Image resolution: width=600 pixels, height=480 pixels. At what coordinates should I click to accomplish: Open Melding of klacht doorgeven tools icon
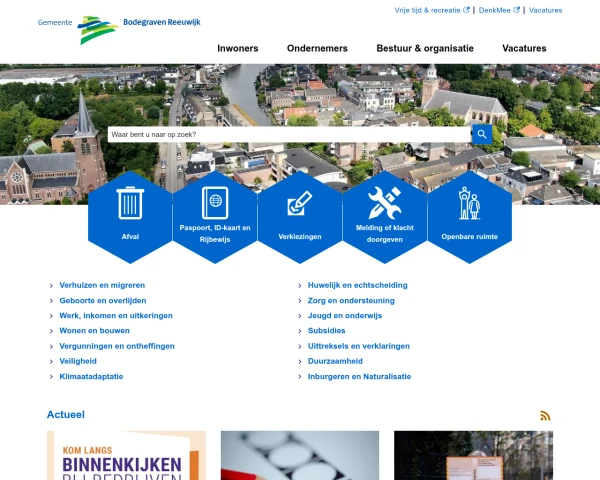pyautogui.click(x=384, y=204)
